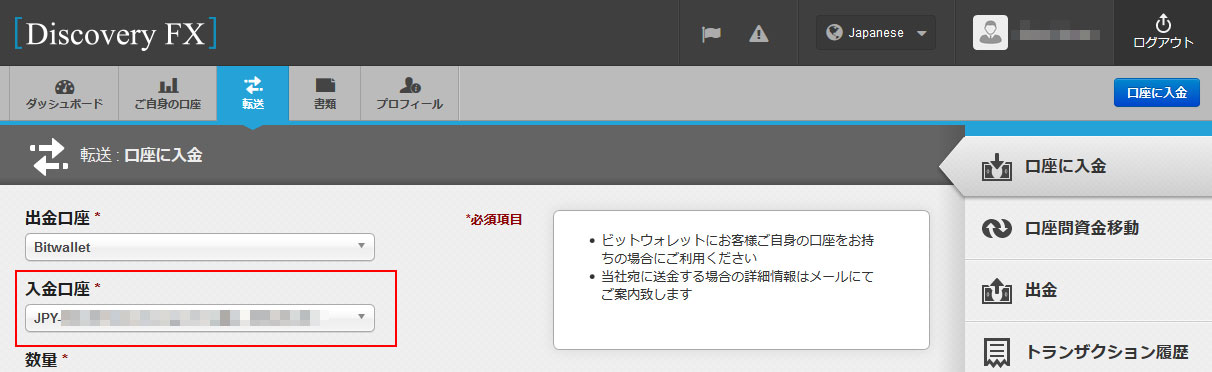Click the blue 口座に入金 button
This screenshot has height=372, width=1212.
click(x=1156, y=93)
